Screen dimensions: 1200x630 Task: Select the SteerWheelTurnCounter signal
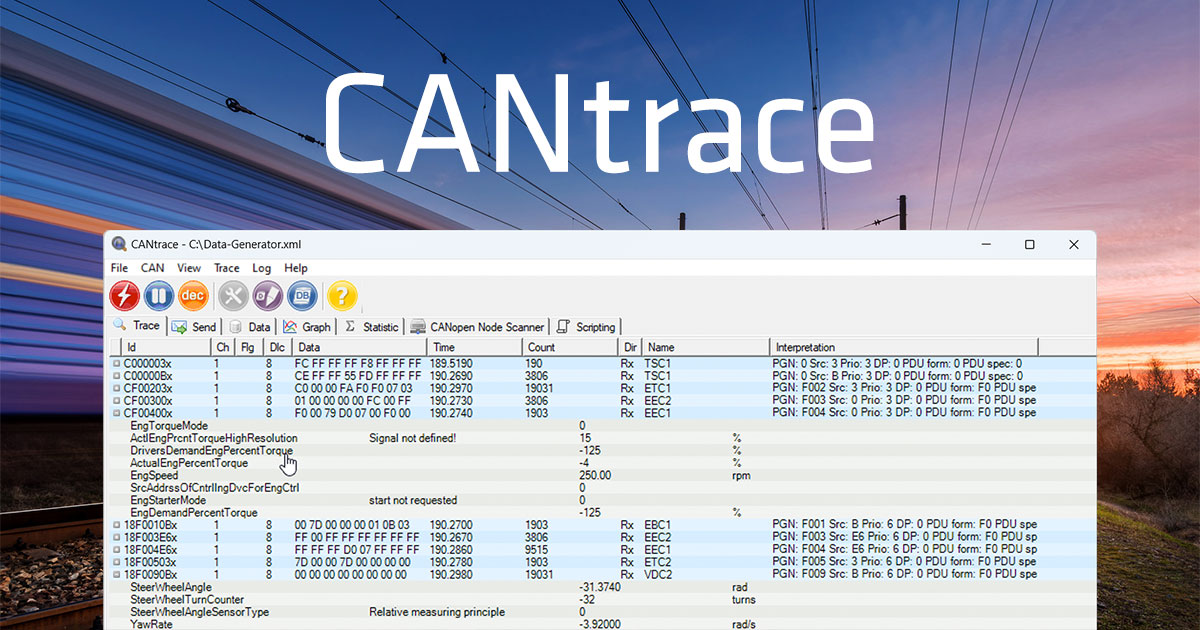point(187,600)
